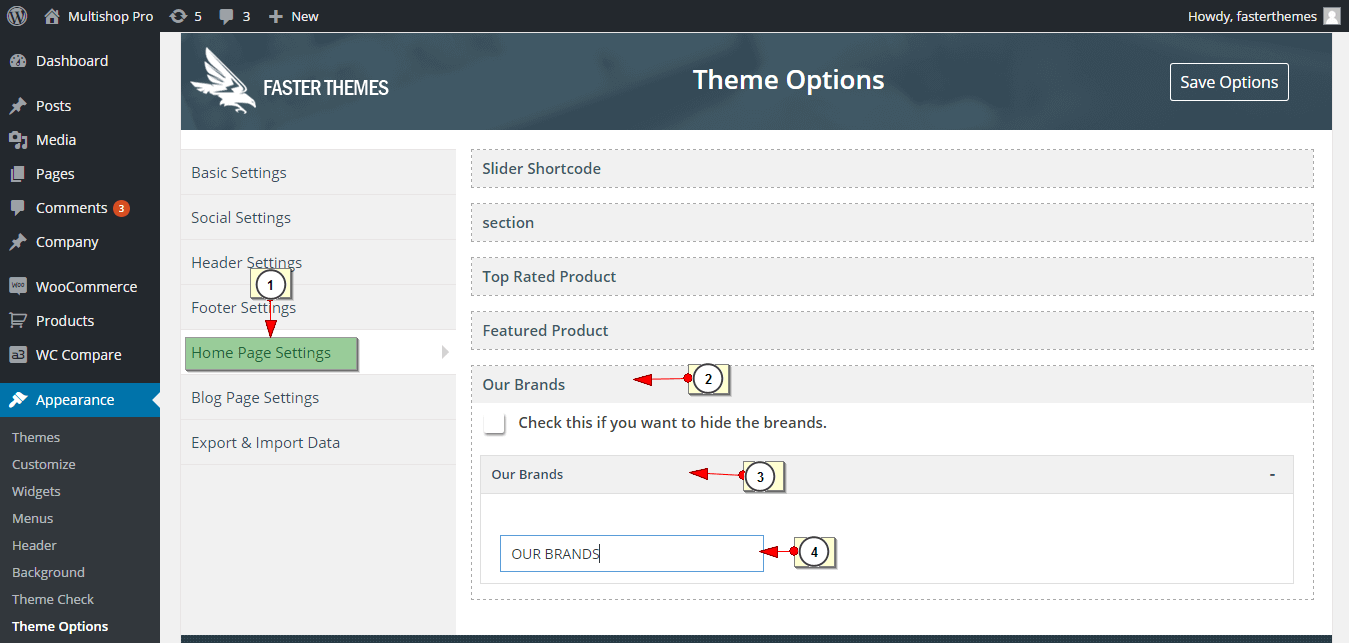Screen dimensions: 1349x643
Task: Open the WC Compare menu item
Action: [80, 355]
